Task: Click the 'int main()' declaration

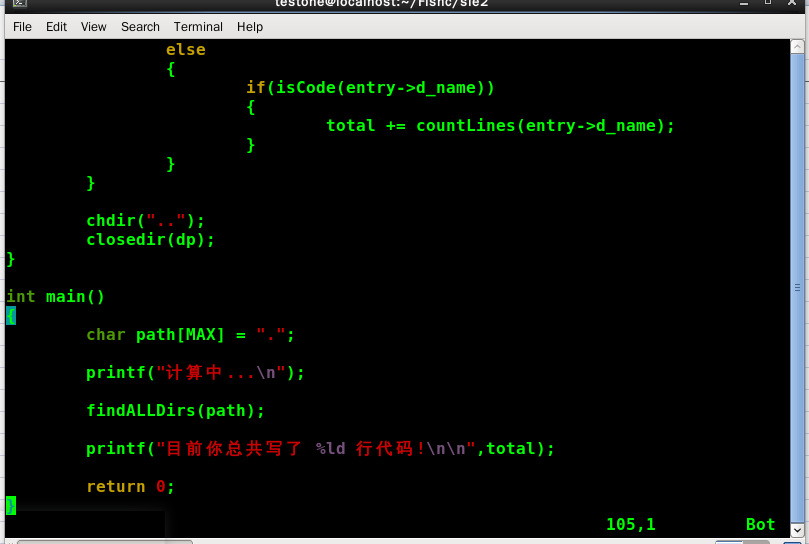Action: (55, 297)
